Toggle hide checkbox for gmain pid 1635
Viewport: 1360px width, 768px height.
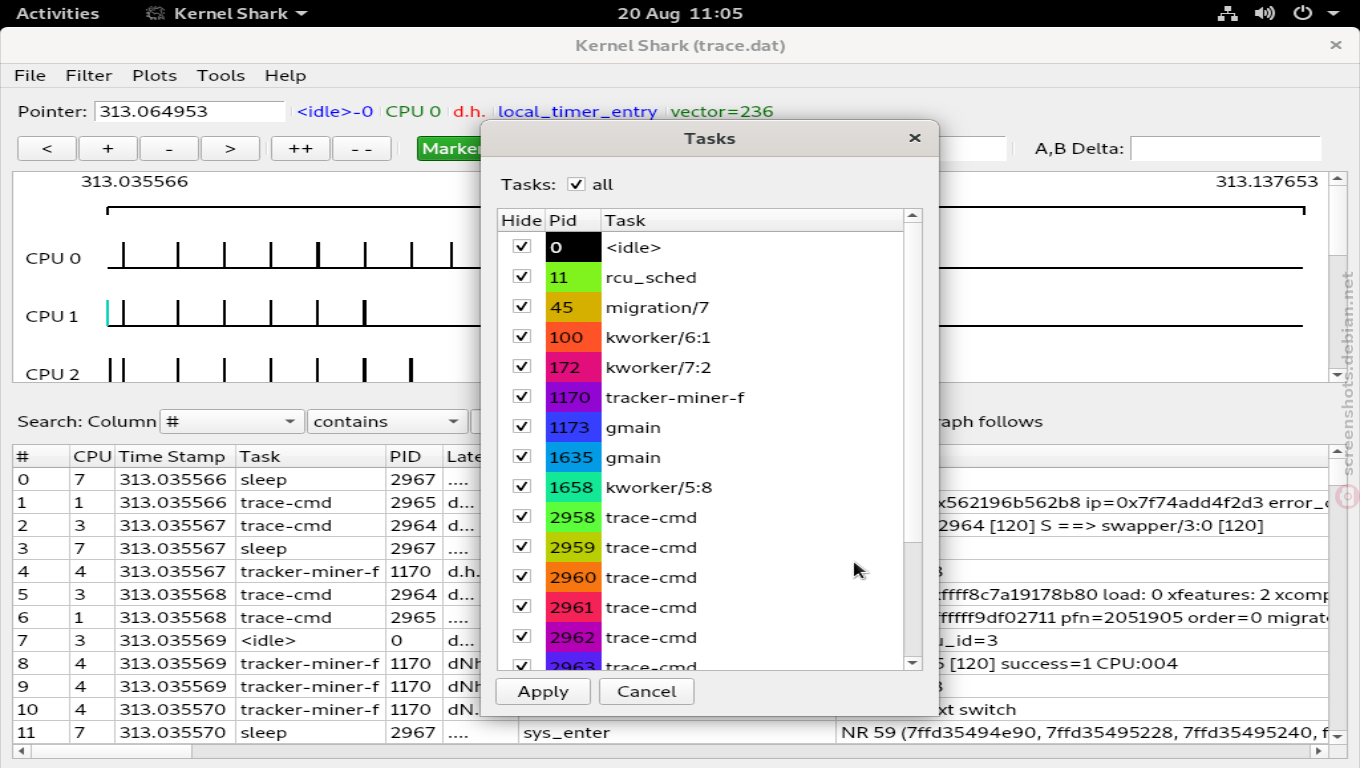[x=521, y=456]
